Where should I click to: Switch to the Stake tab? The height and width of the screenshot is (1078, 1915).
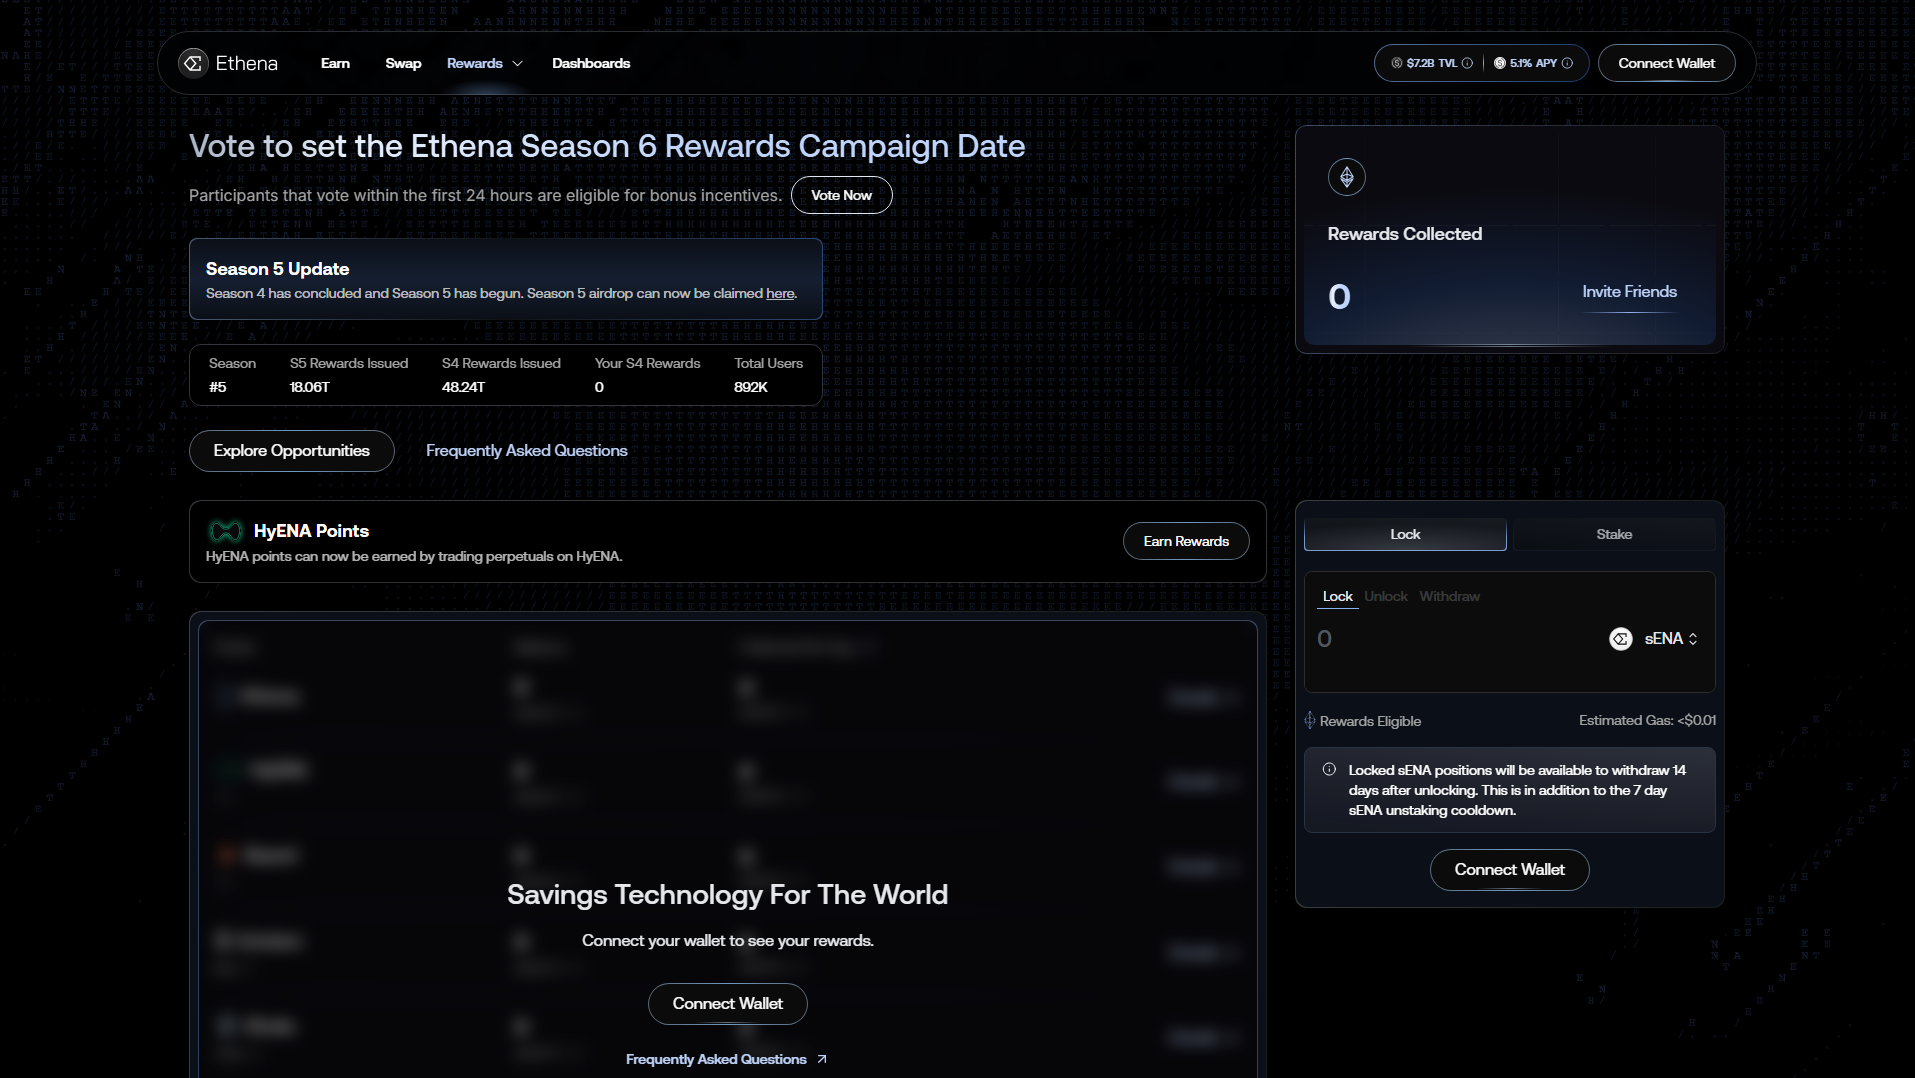1614,534
